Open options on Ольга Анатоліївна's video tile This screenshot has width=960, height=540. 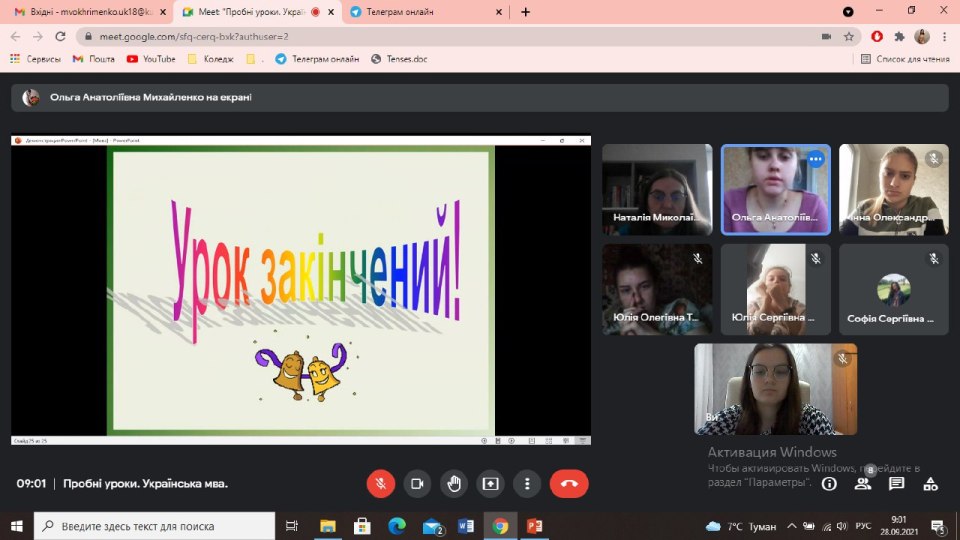(815, 159)
